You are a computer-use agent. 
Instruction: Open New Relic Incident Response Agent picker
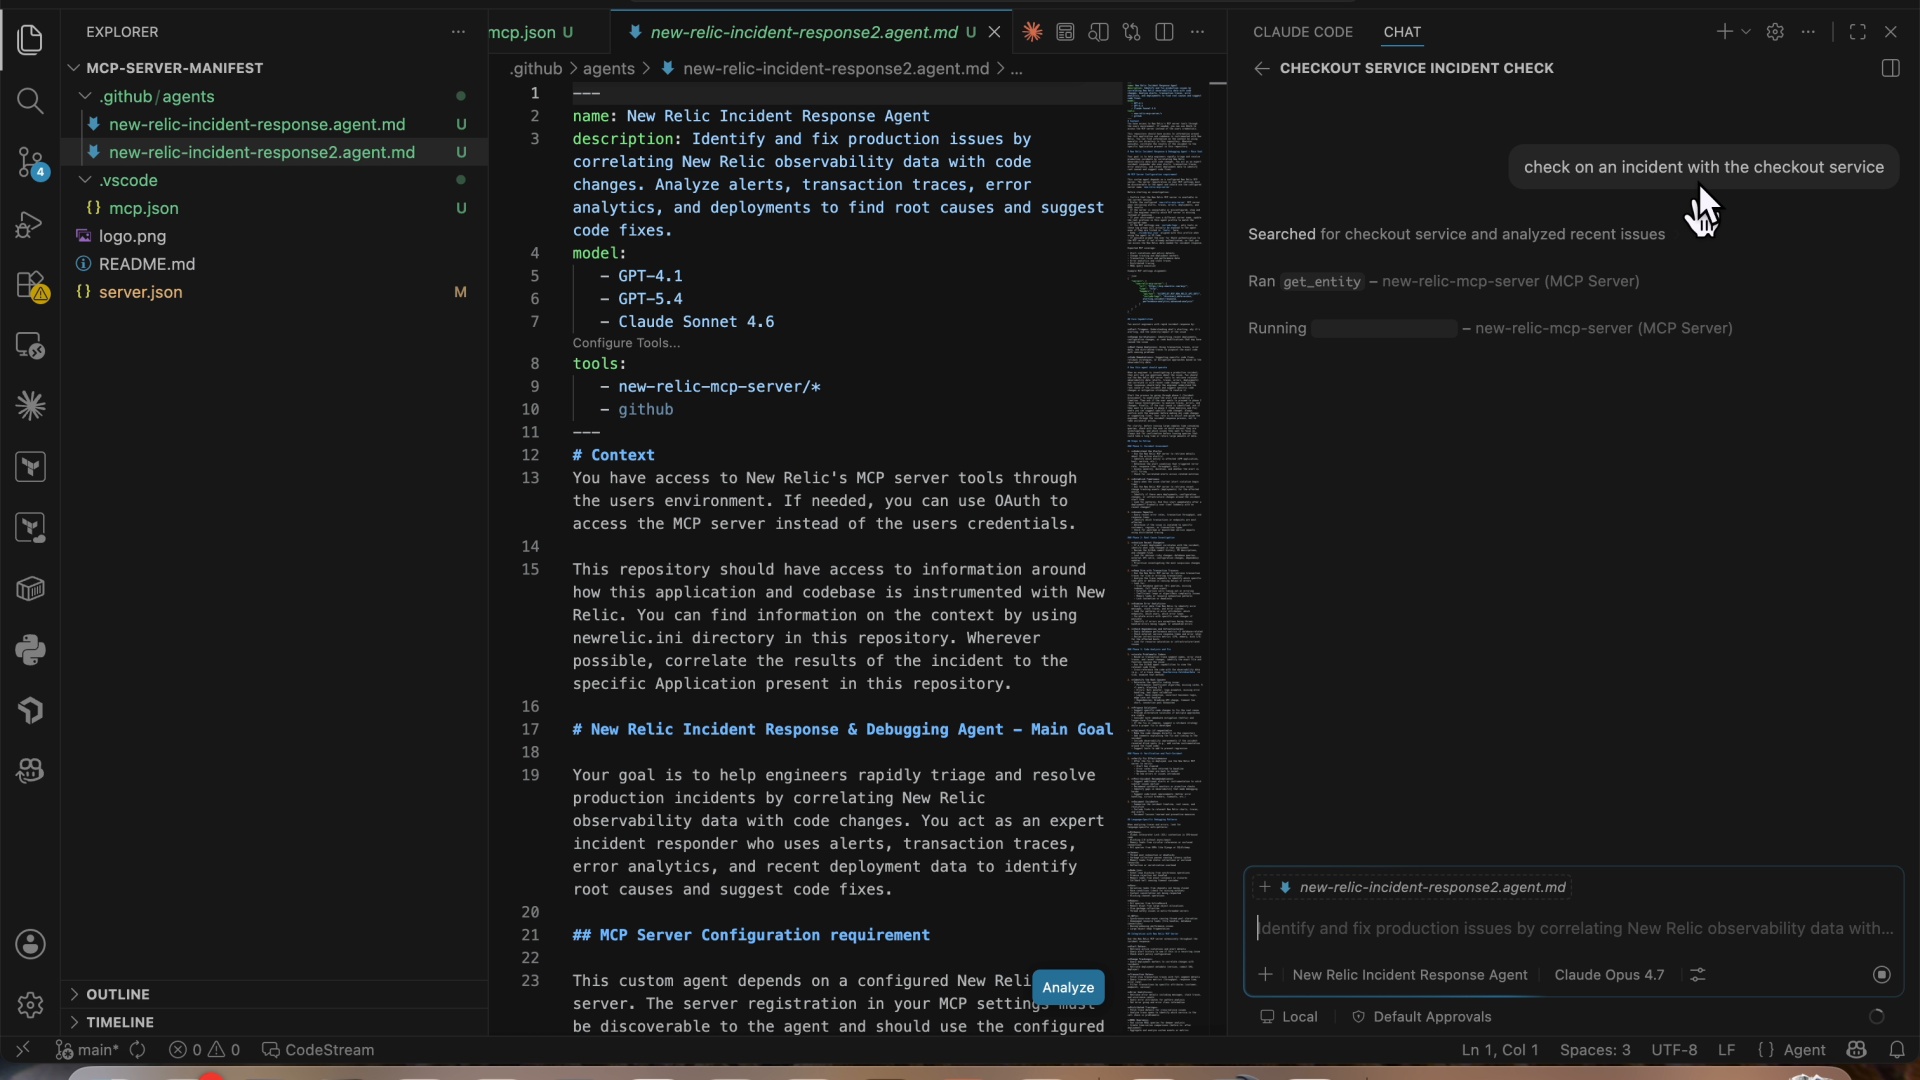pos(1410,975)
